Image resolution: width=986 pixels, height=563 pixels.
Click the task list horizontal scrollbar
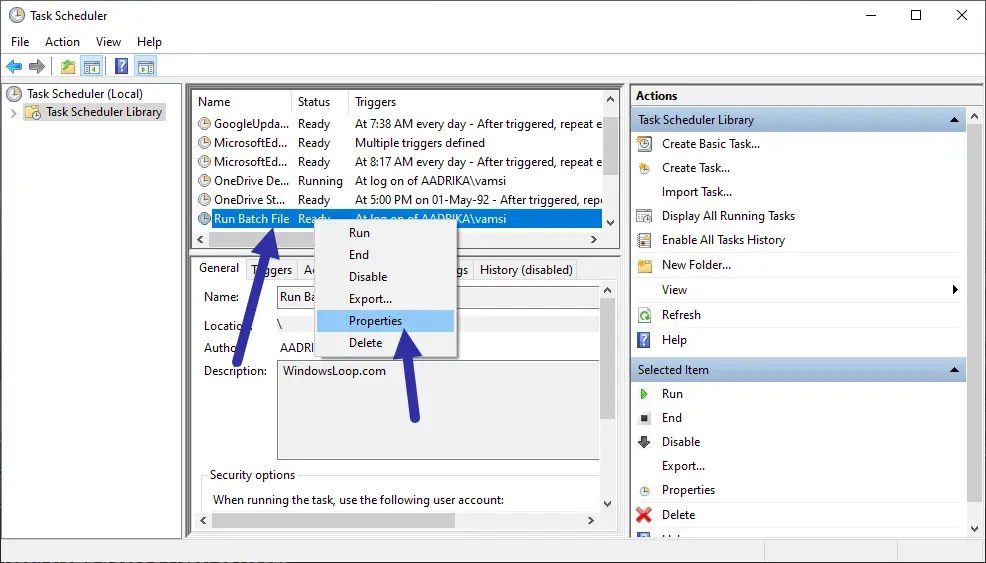tap(397, 240)
